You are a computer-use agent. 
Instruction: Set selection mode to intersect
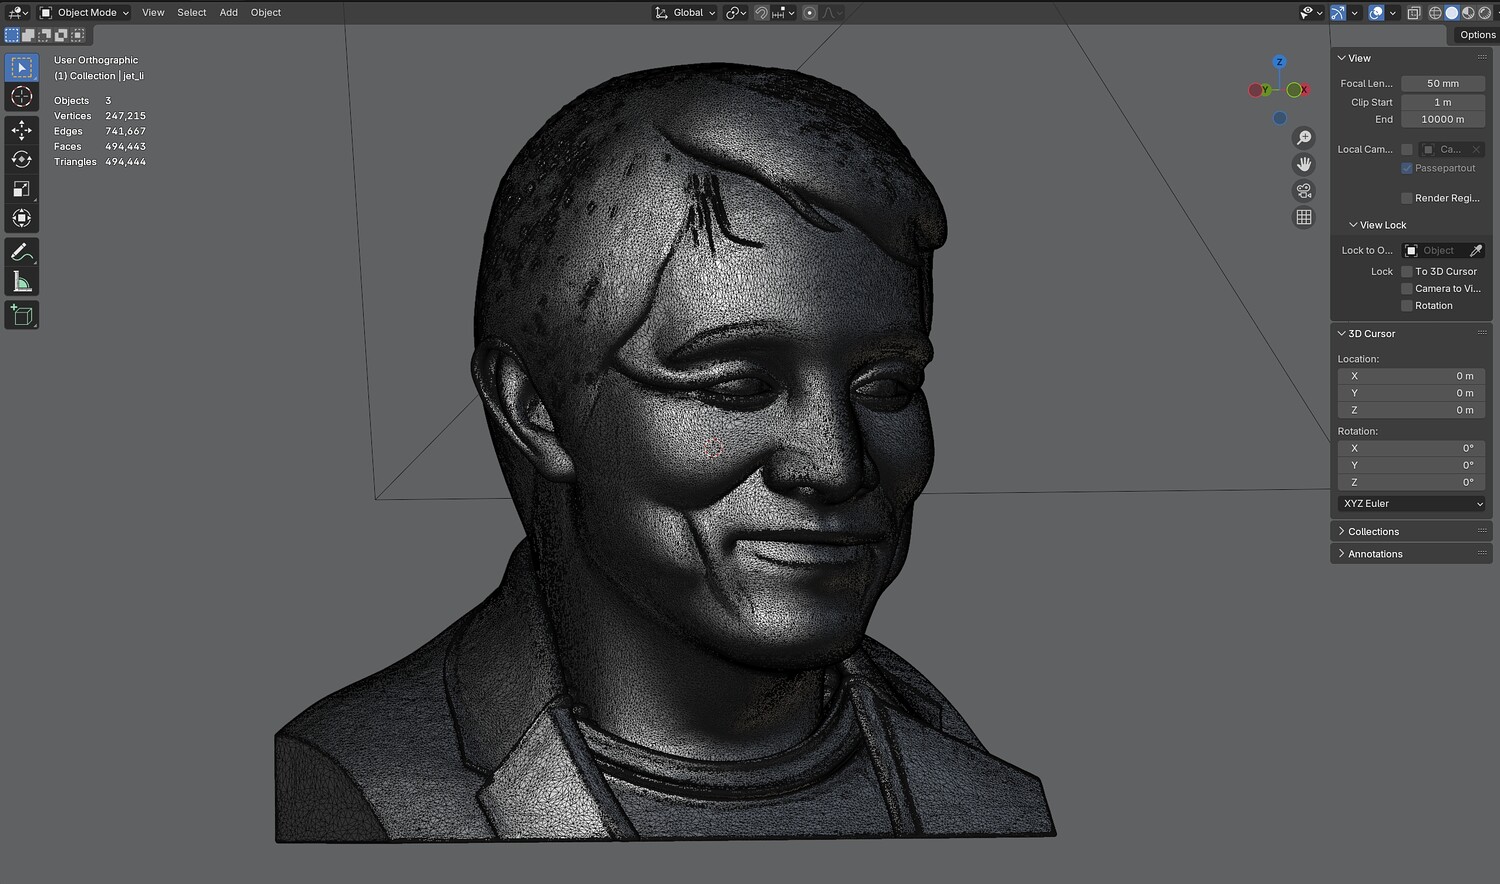point(78,35)
